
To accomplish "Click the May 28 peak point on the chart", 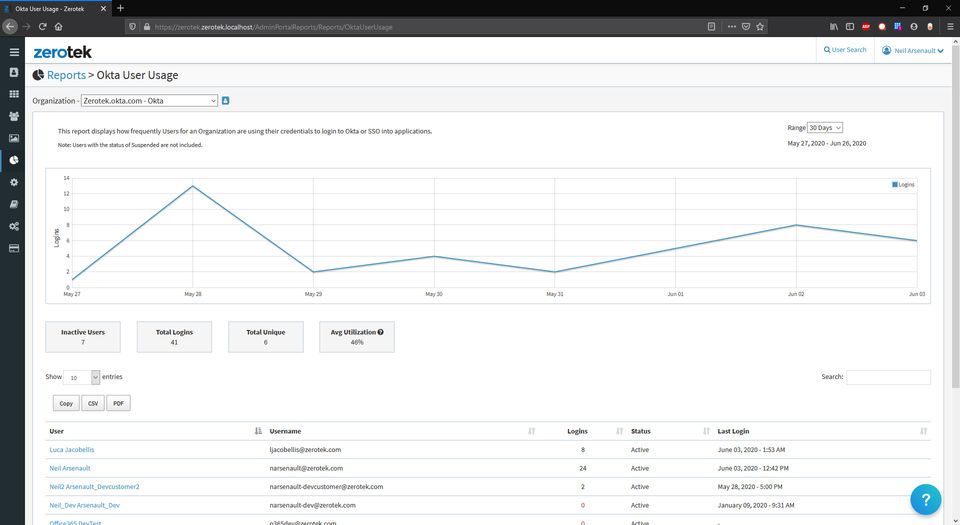I will [193, 185].
